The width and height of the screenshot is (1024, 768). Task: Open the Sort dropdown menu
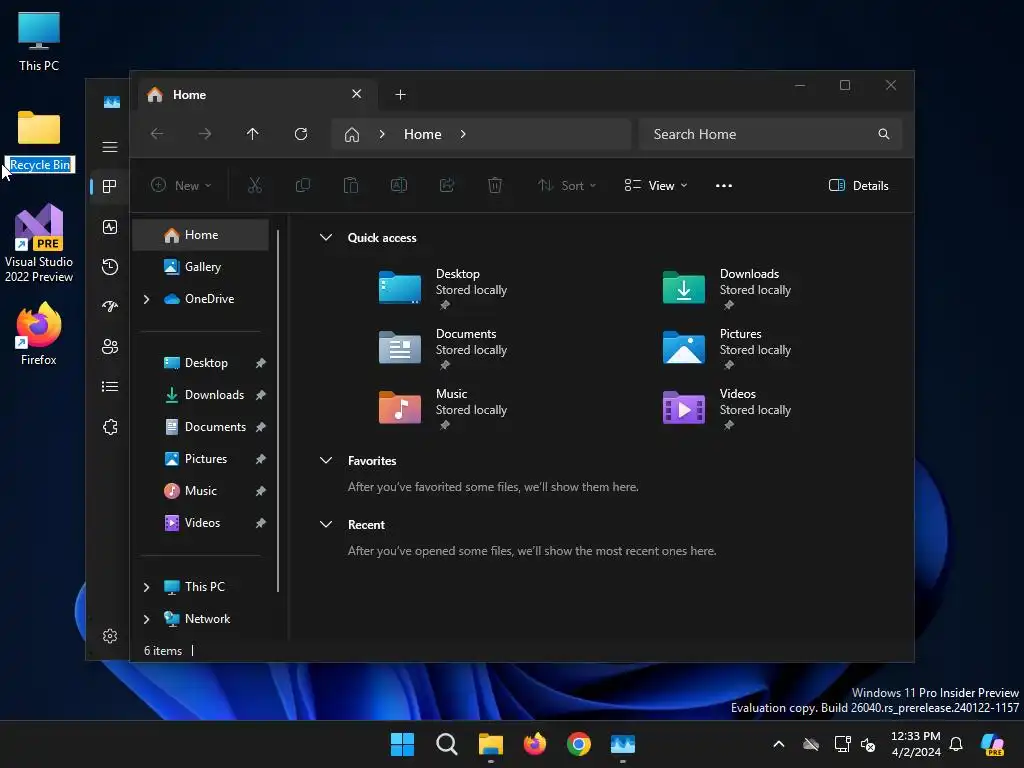point(567,185)
